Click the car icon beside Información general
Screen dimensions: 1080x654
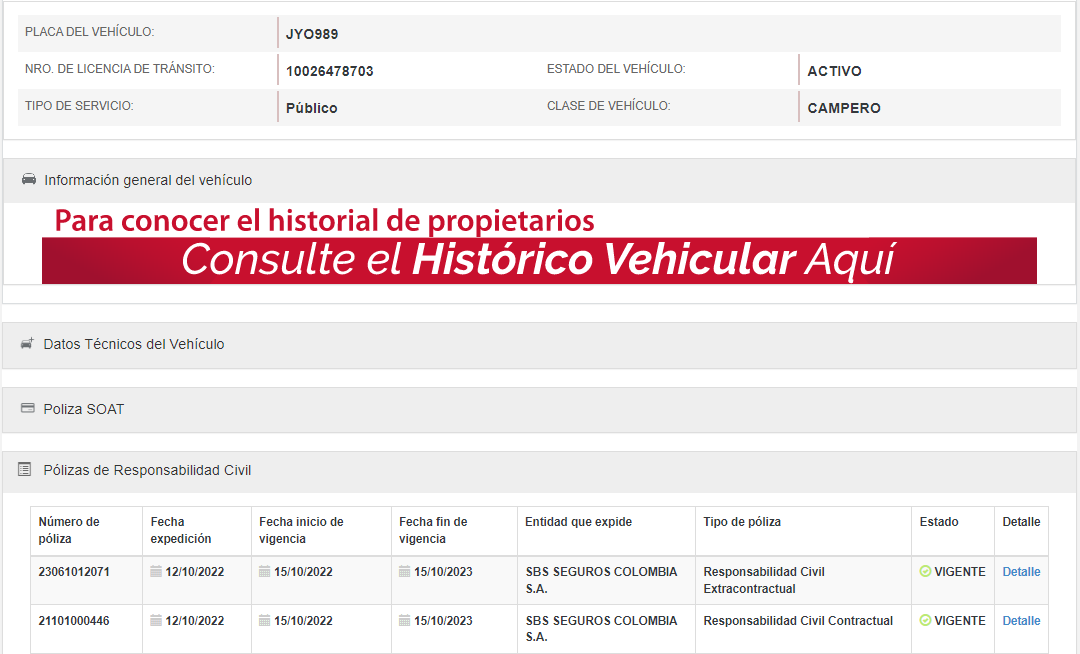28,180
